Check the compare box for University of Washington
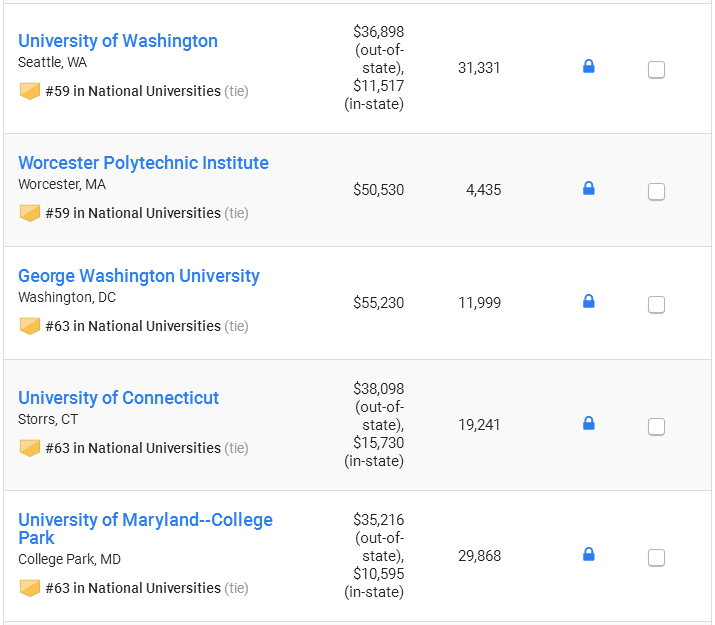 click(656, 70)
